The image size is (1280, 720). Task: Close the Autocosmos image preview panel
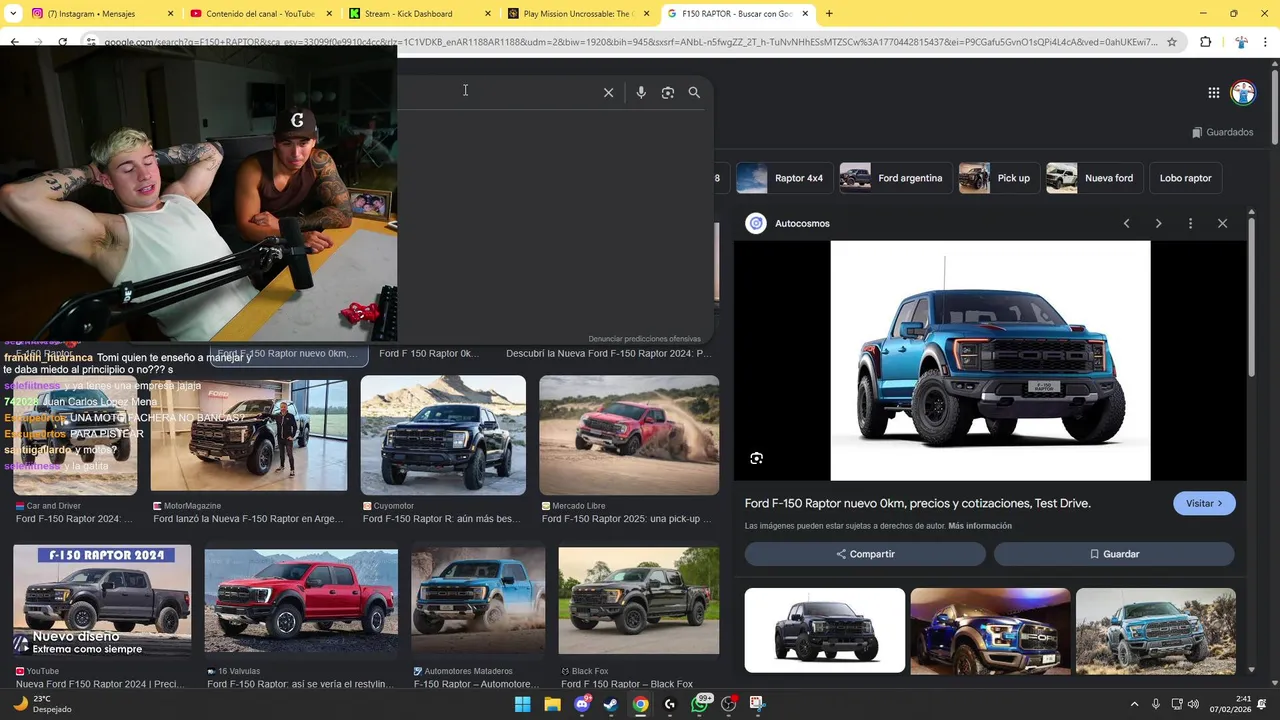click(x=1222, y=223)
